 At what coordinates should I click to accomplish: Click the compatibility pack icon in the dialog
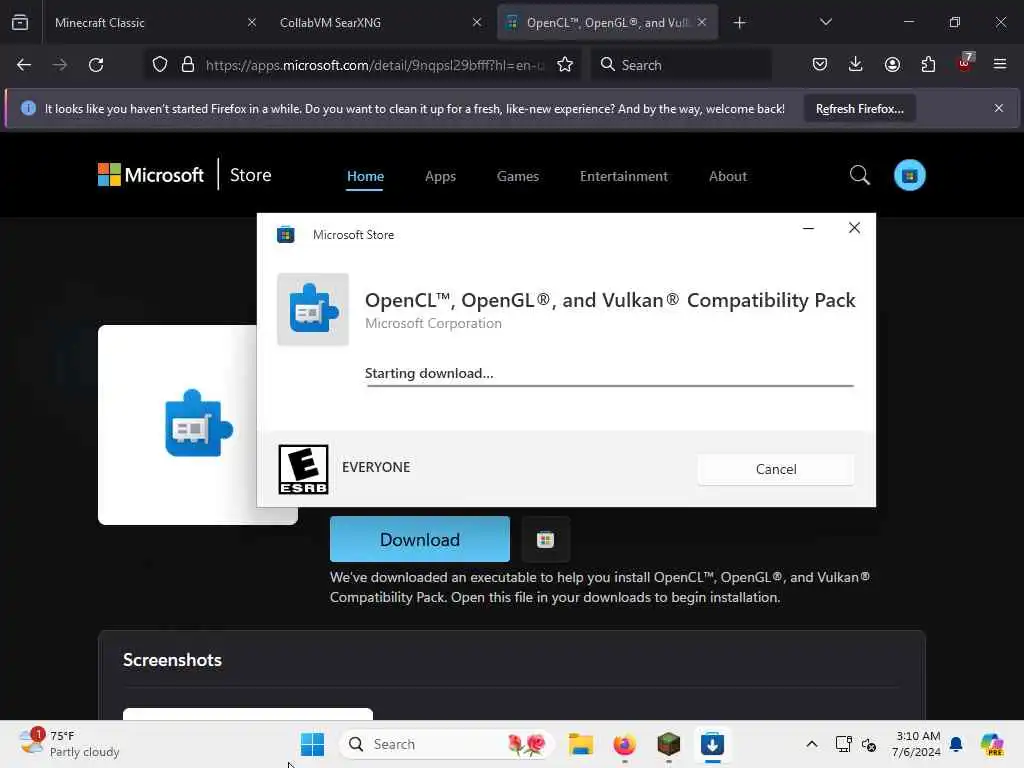[x=313, y=309]
